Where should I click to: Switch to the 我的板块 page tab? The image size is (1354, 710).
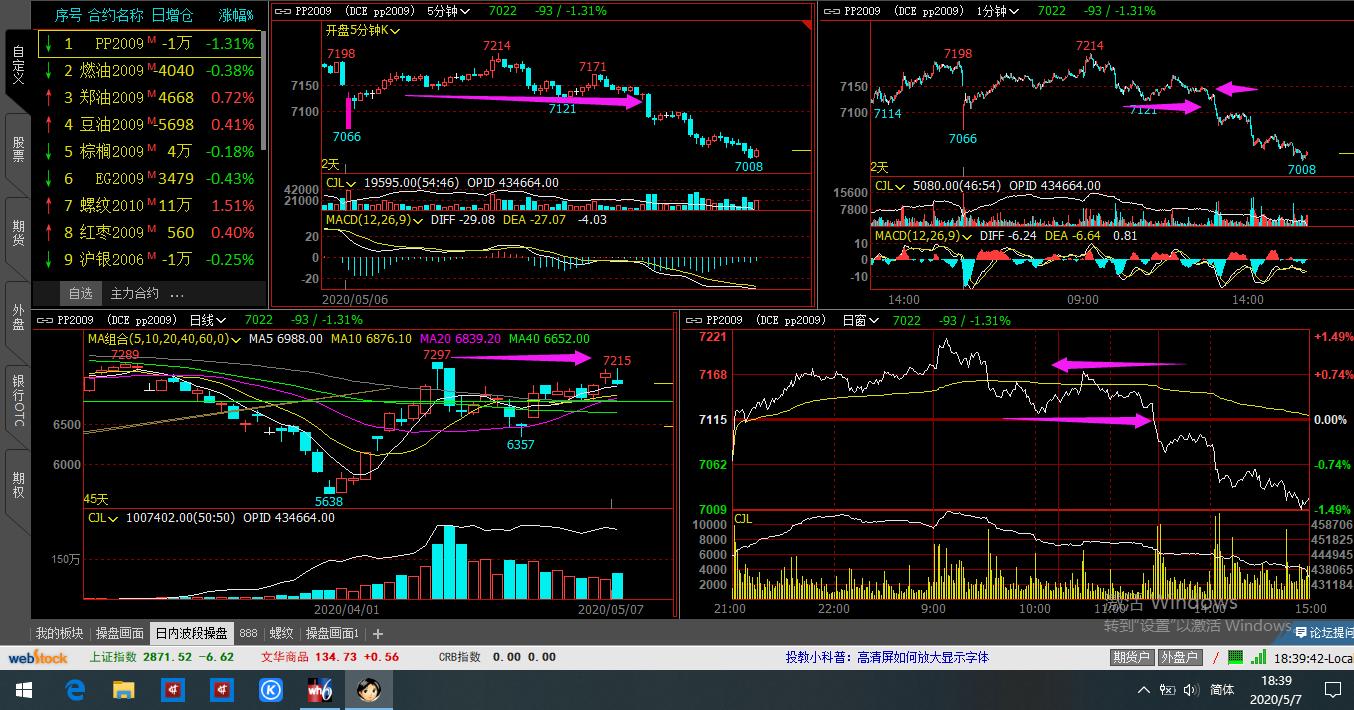pos(60,633)
